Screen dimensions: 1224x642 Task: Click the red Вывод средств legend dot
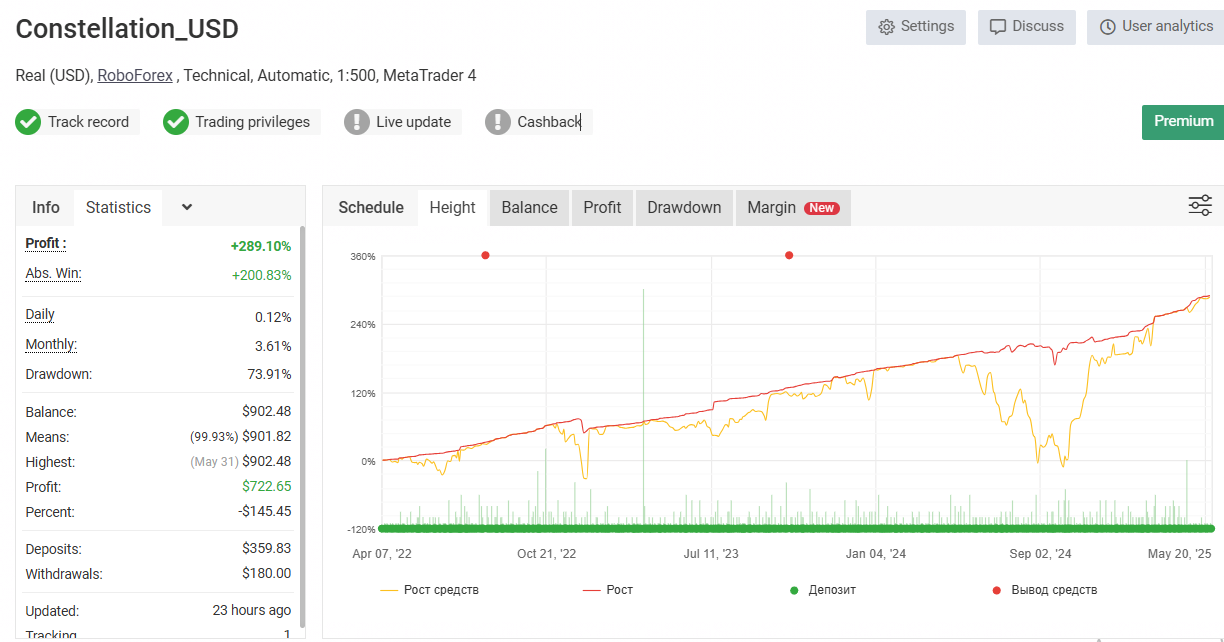click(x=996, y=590)
